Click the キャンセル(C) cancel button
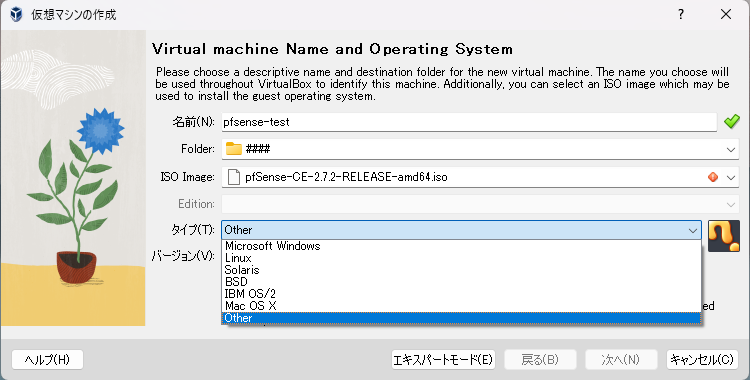This screenshot has width=750, height=380. pyautogui.click(x=702, y=359)
